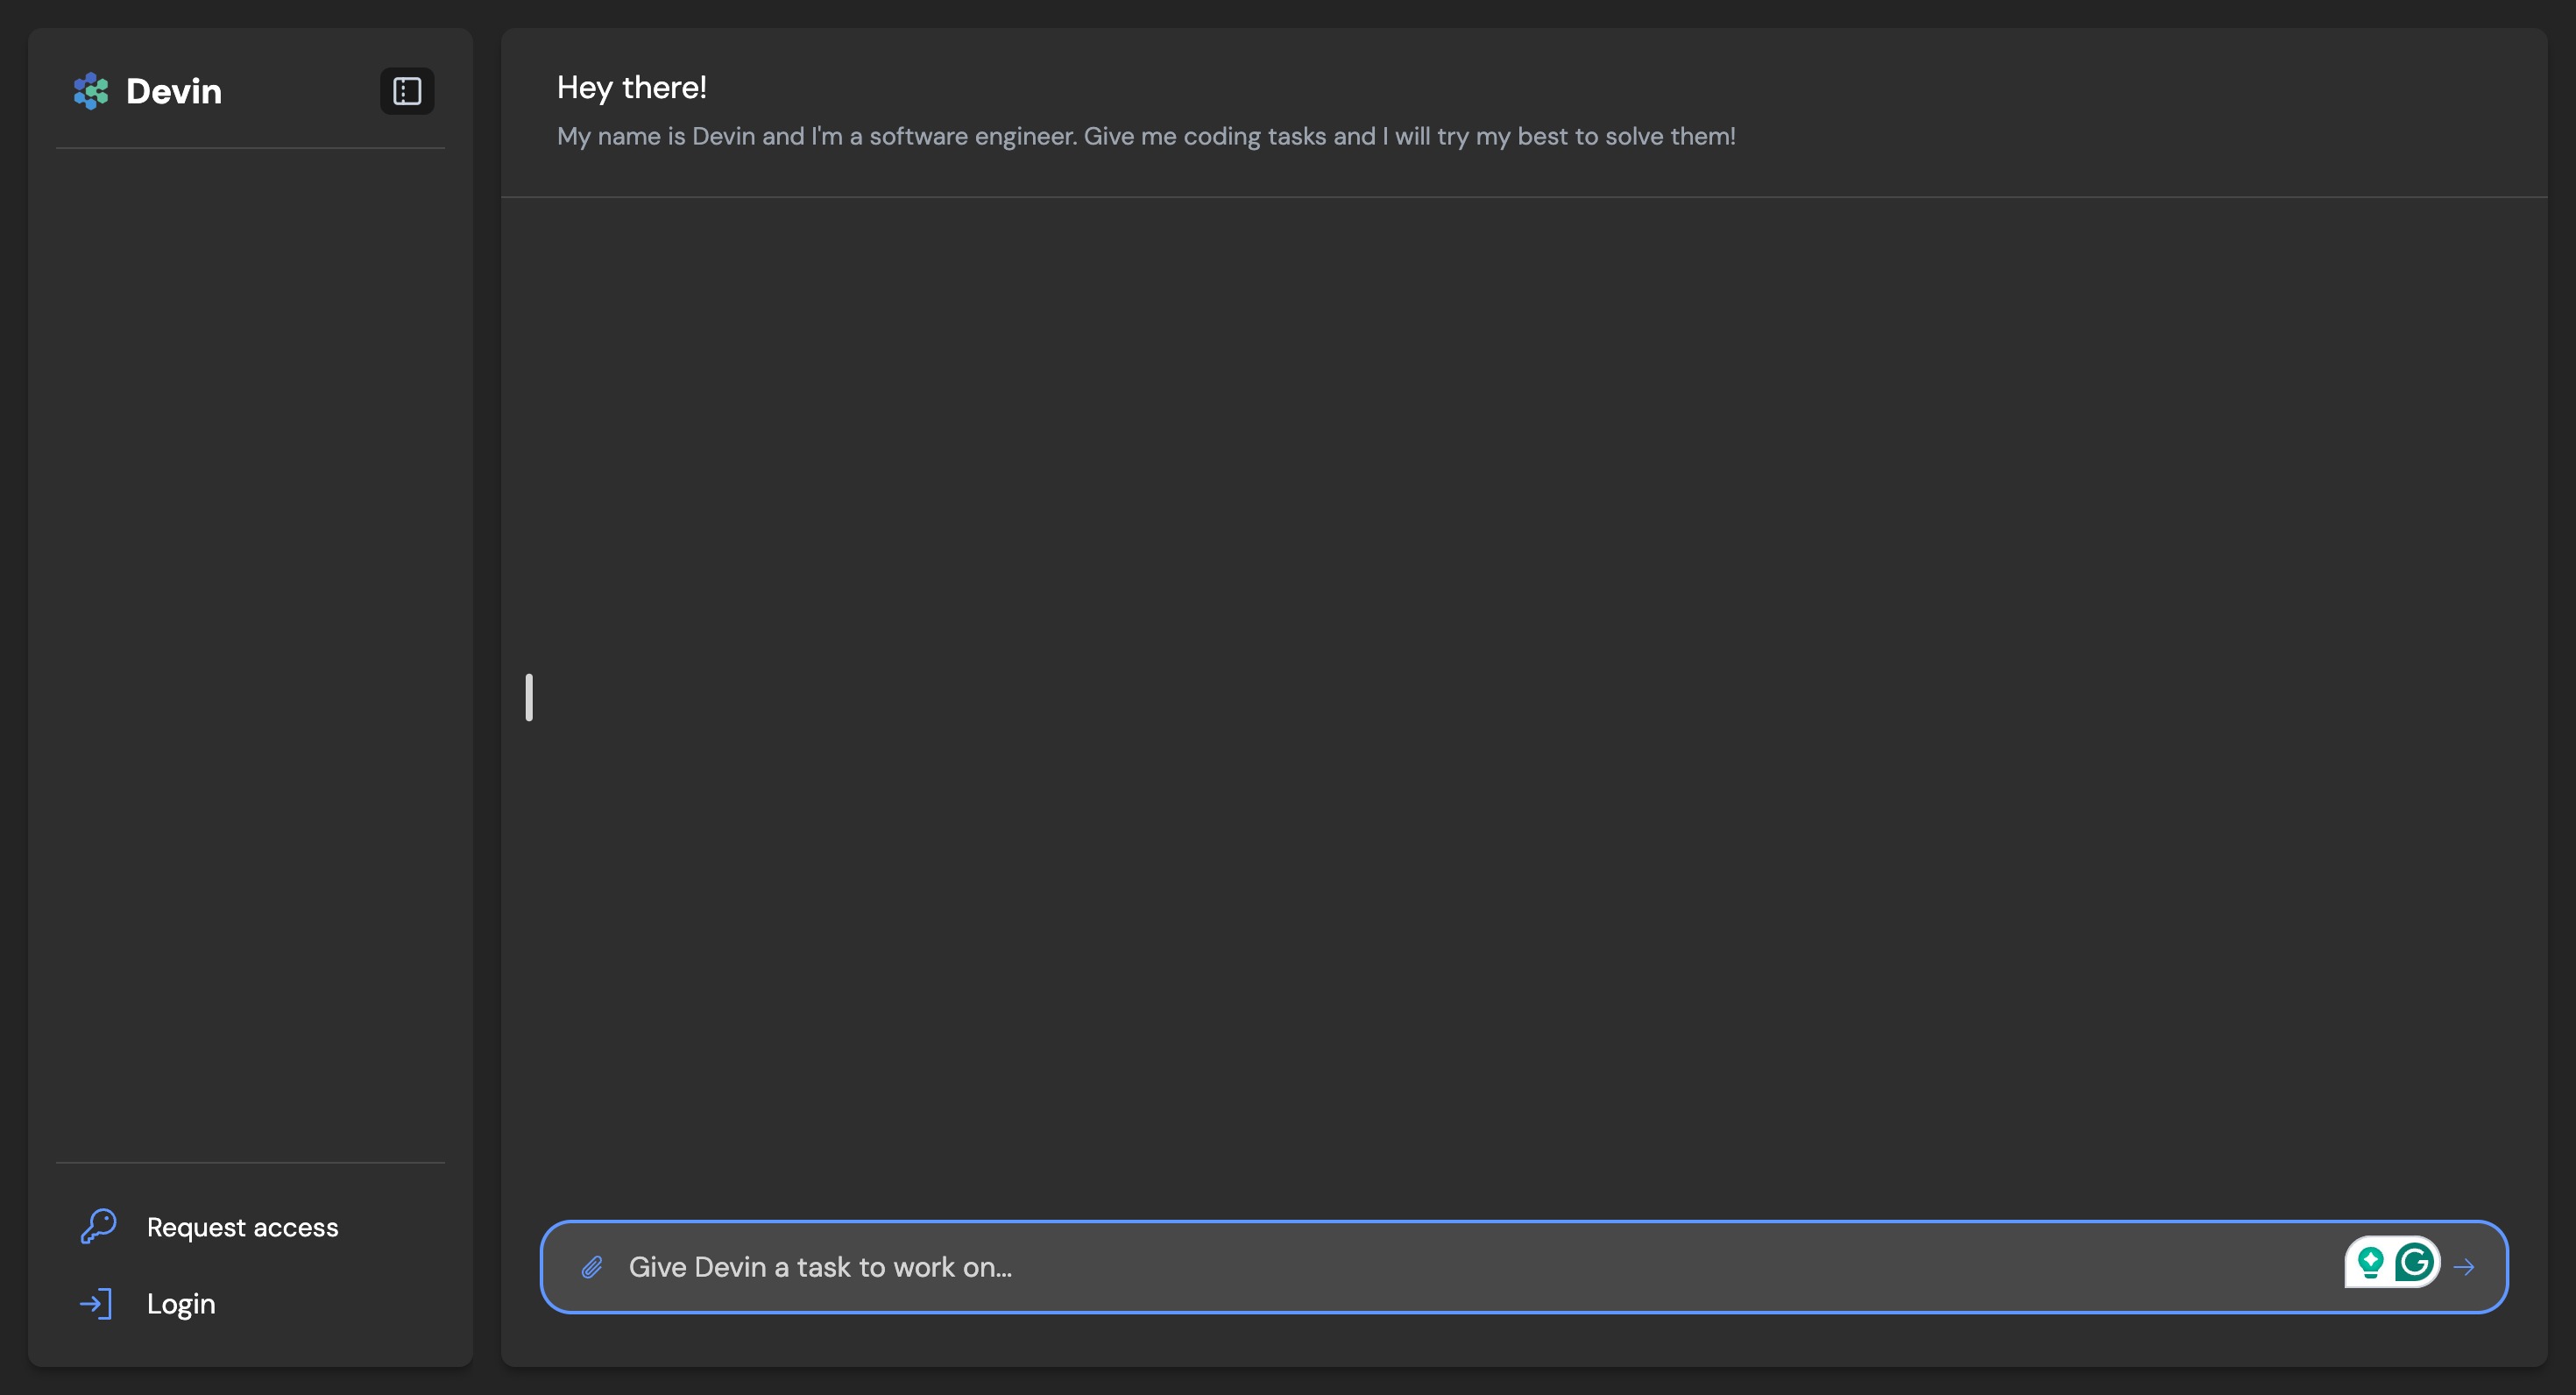Click the key icon beside Request access

98,1226
